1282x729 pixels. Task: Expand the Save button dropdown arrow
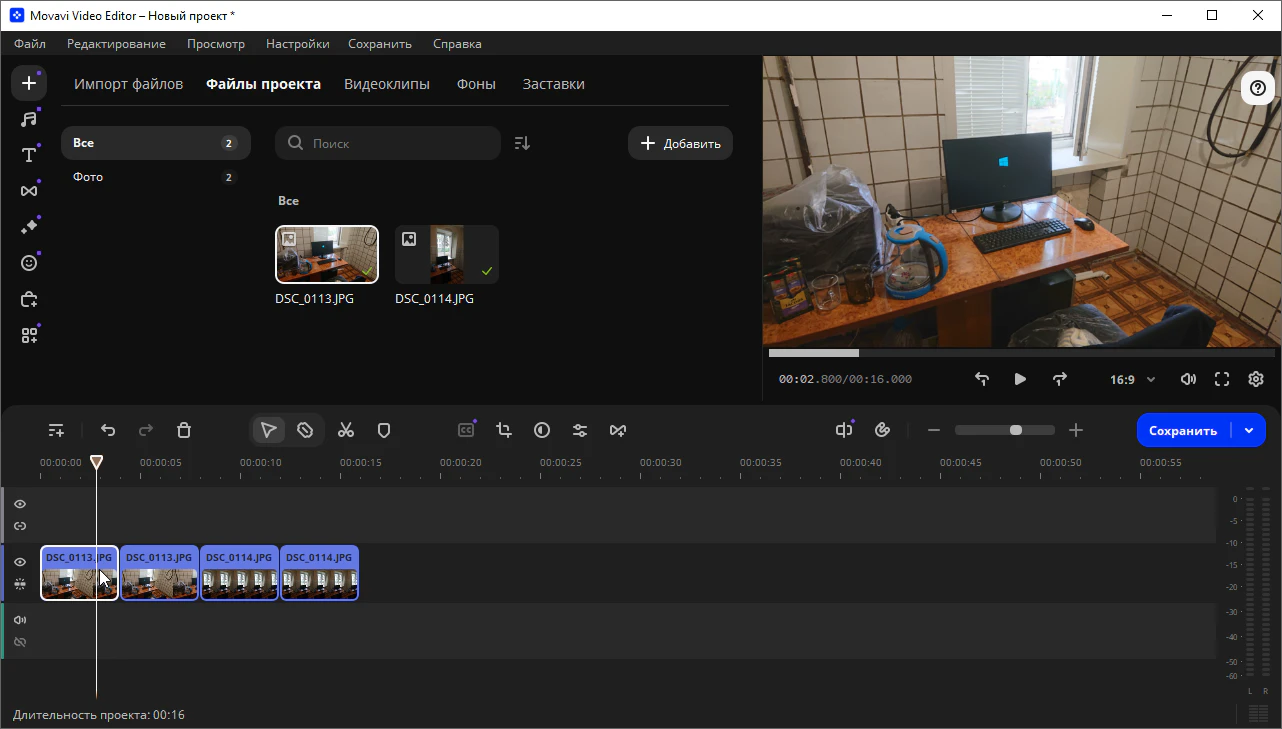pos(1249,430)
